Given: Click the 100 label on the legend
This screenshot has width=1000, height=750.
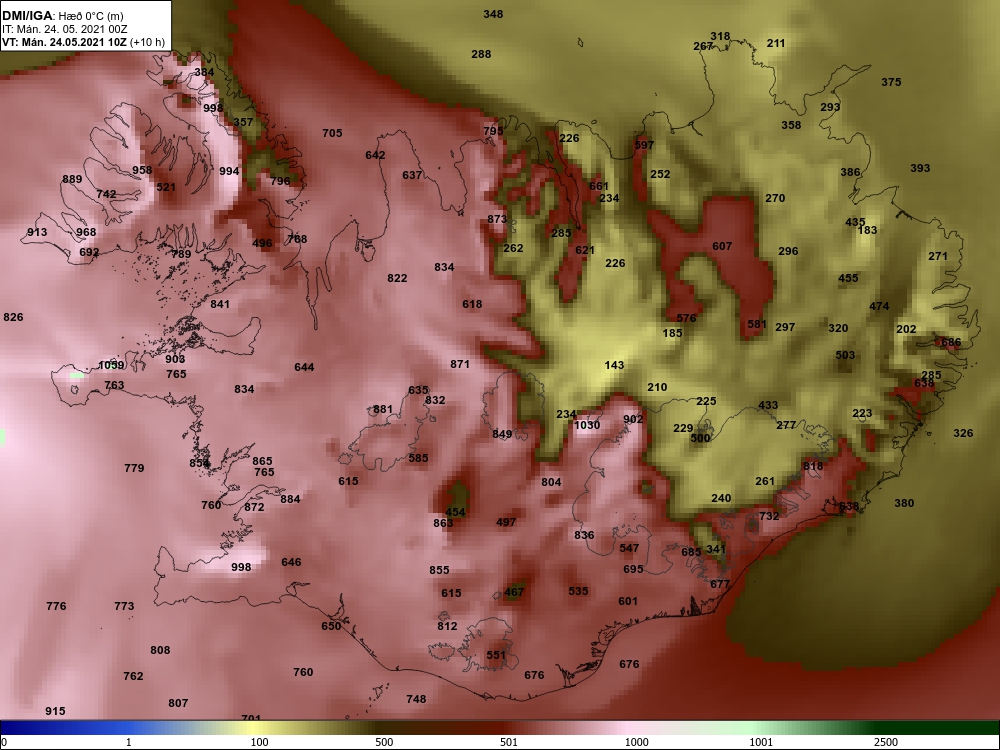Looking at the screenshot, I should [259, 742].
